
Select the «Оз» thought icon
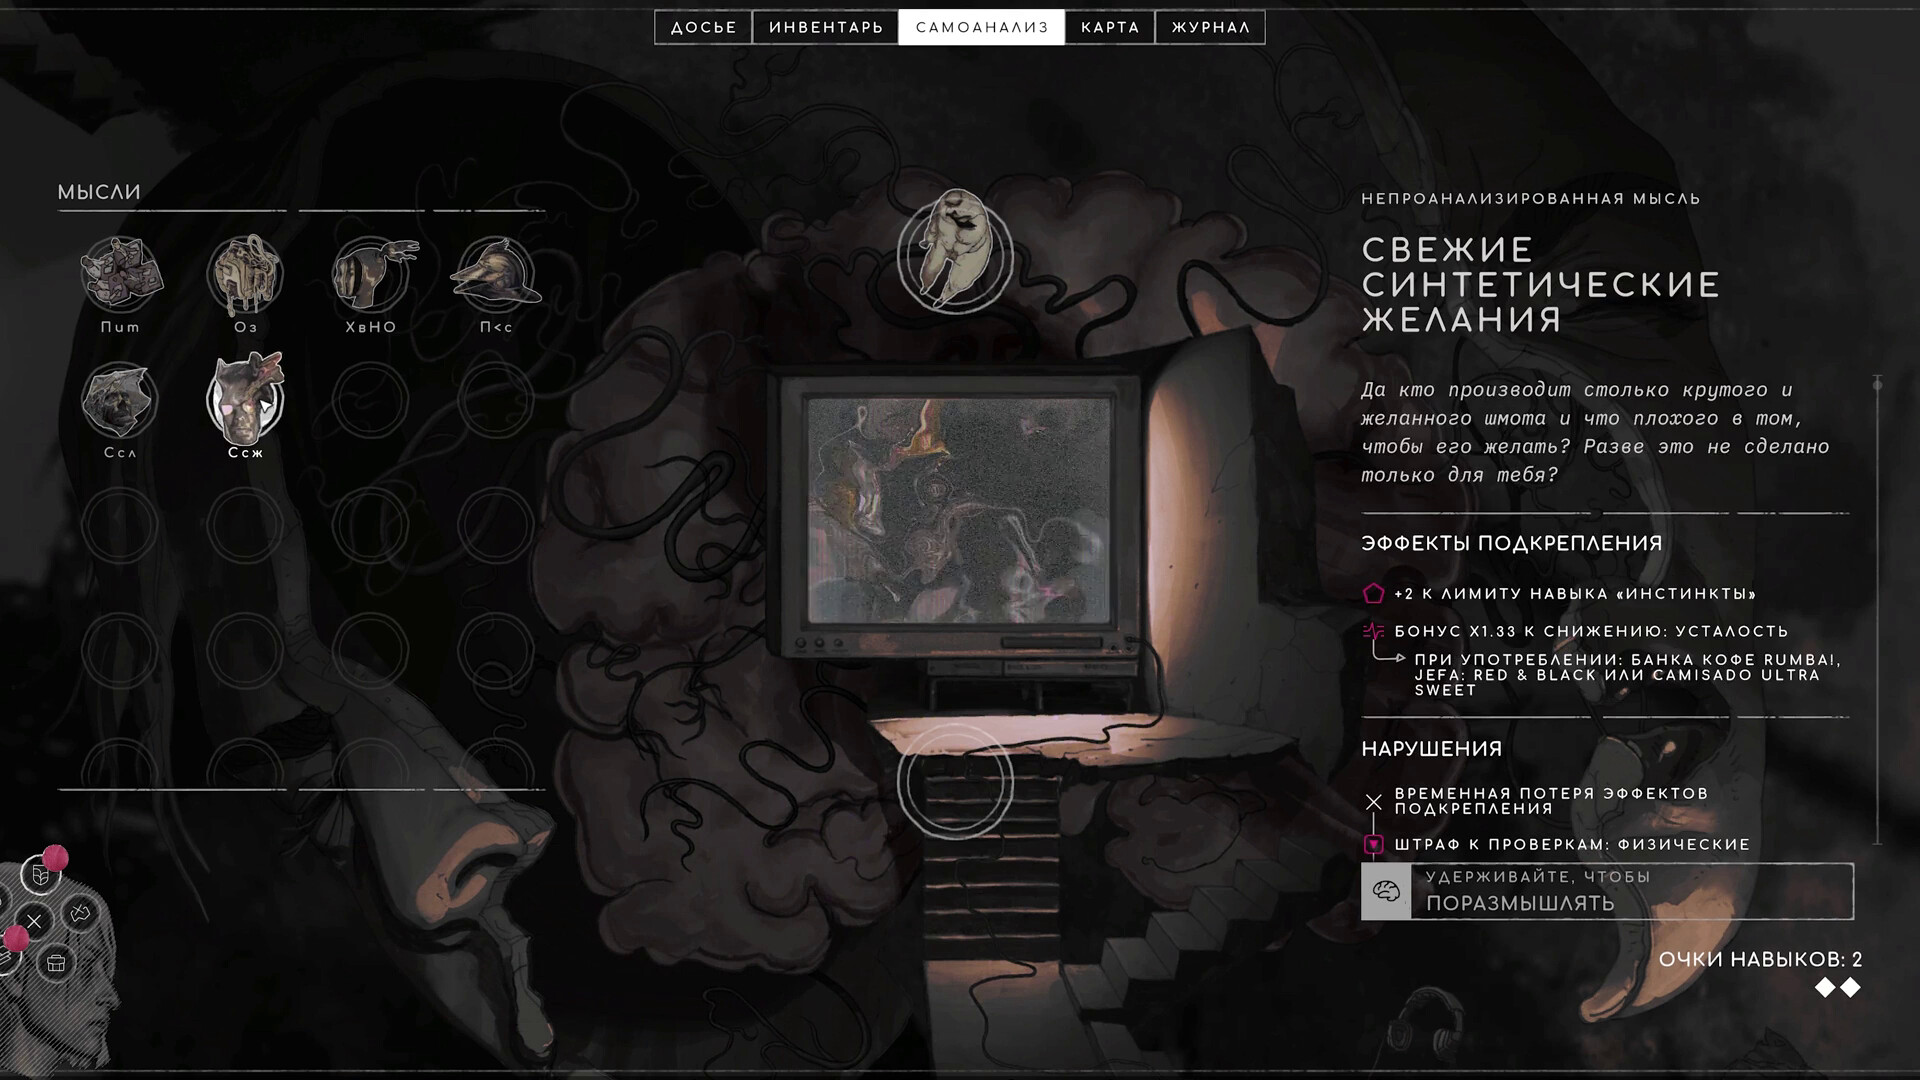pyautogui.click(x=245, y=274)
